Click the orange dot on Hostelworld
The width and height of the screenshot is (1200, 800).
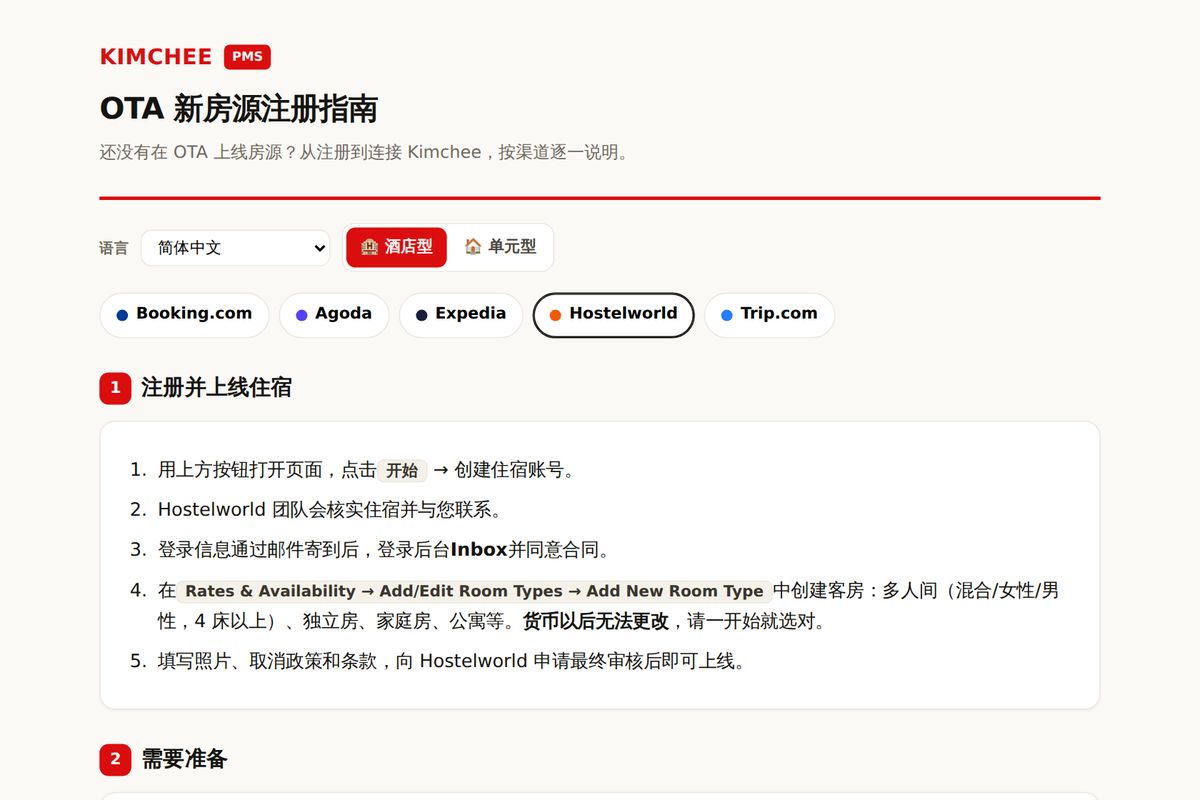point(555,315)
